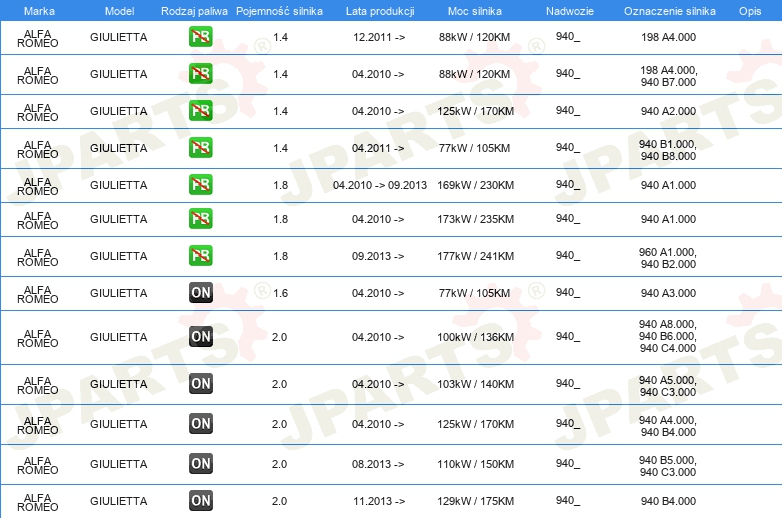This screenshot has width=782, height=518.
Task: Click the ON diesel icon in the 110kW / 150KM row
Action: pos(200,464)
